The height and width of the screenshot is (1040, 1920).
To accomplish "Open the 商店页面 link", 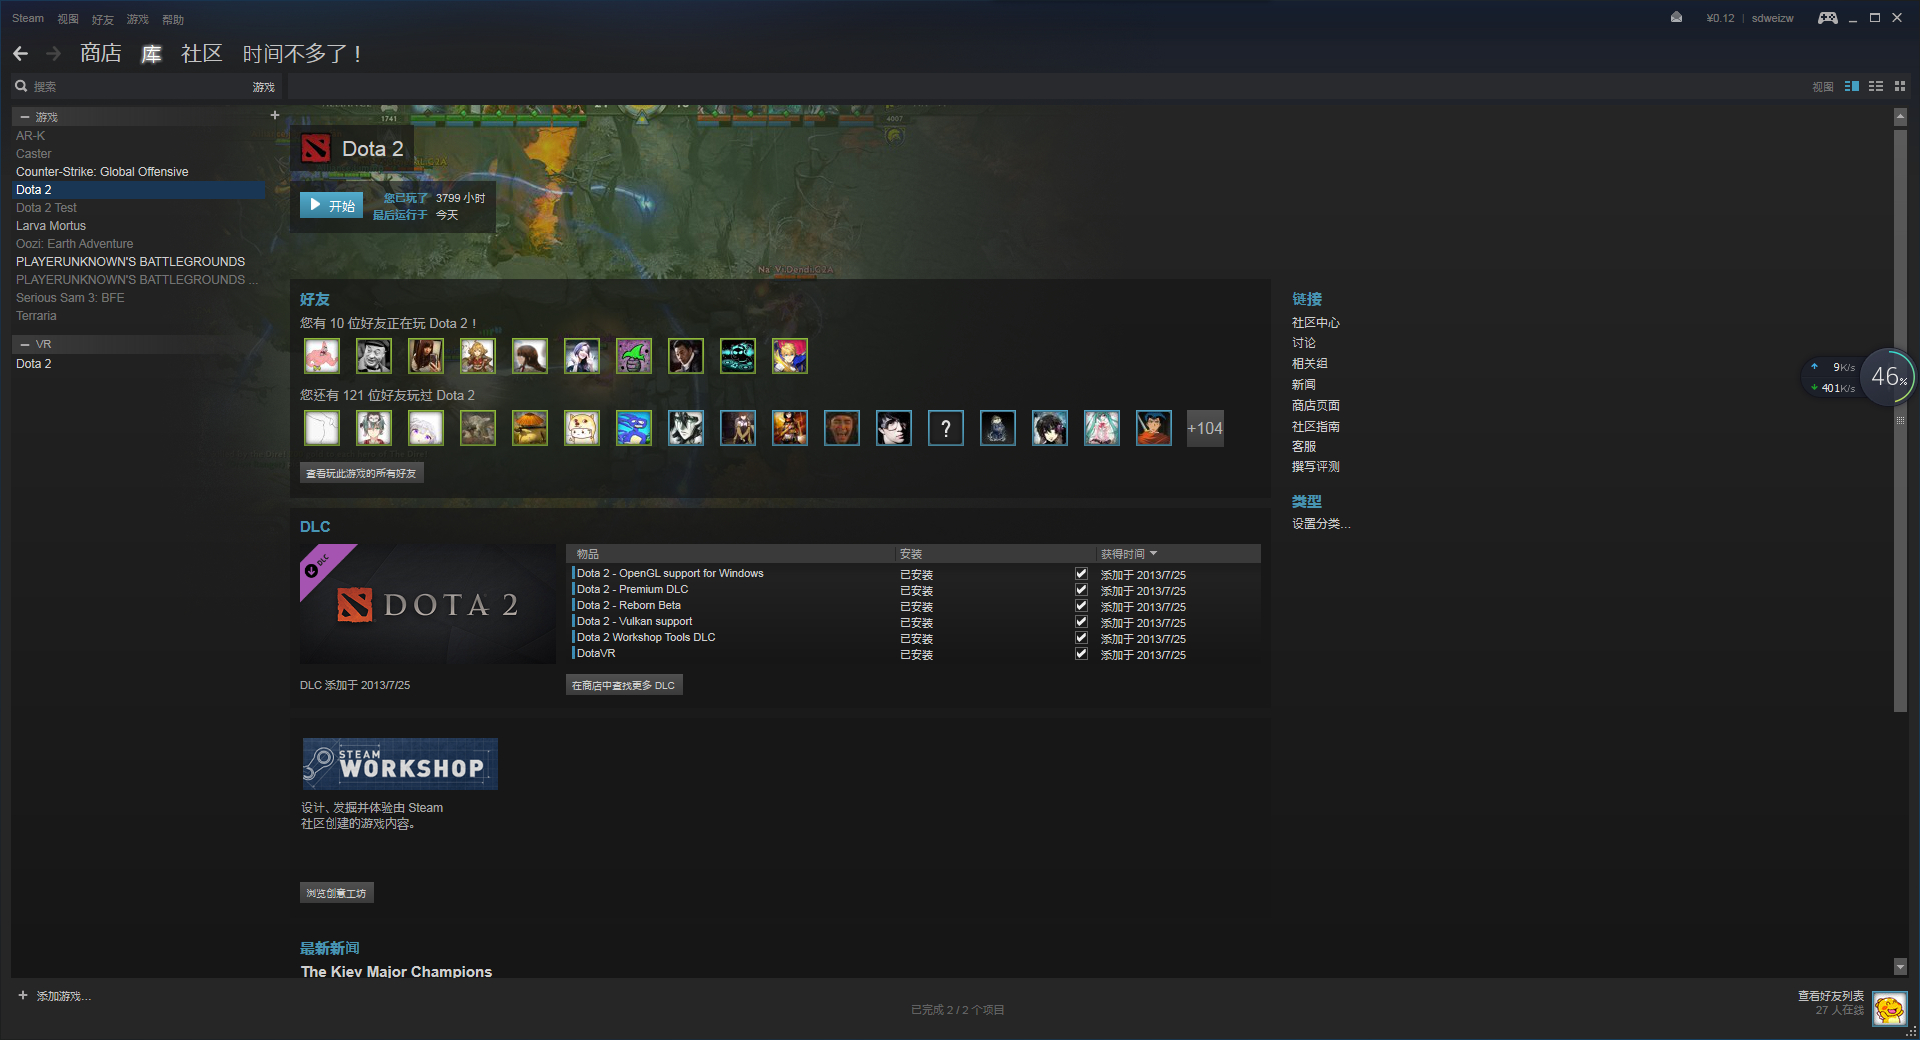I will pos(1315,406).
